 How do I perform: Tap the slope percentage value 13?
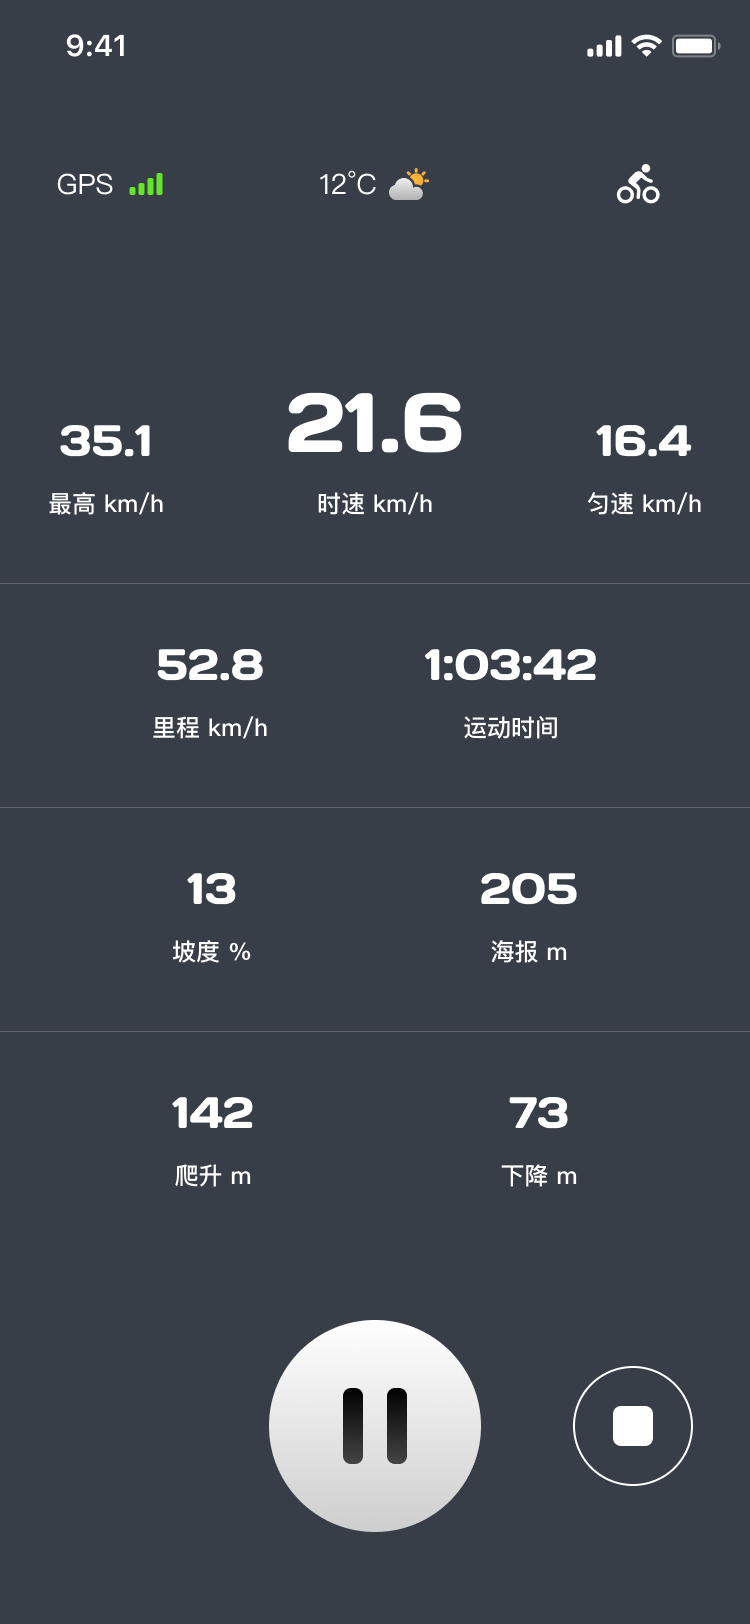[x=211, y=889]
